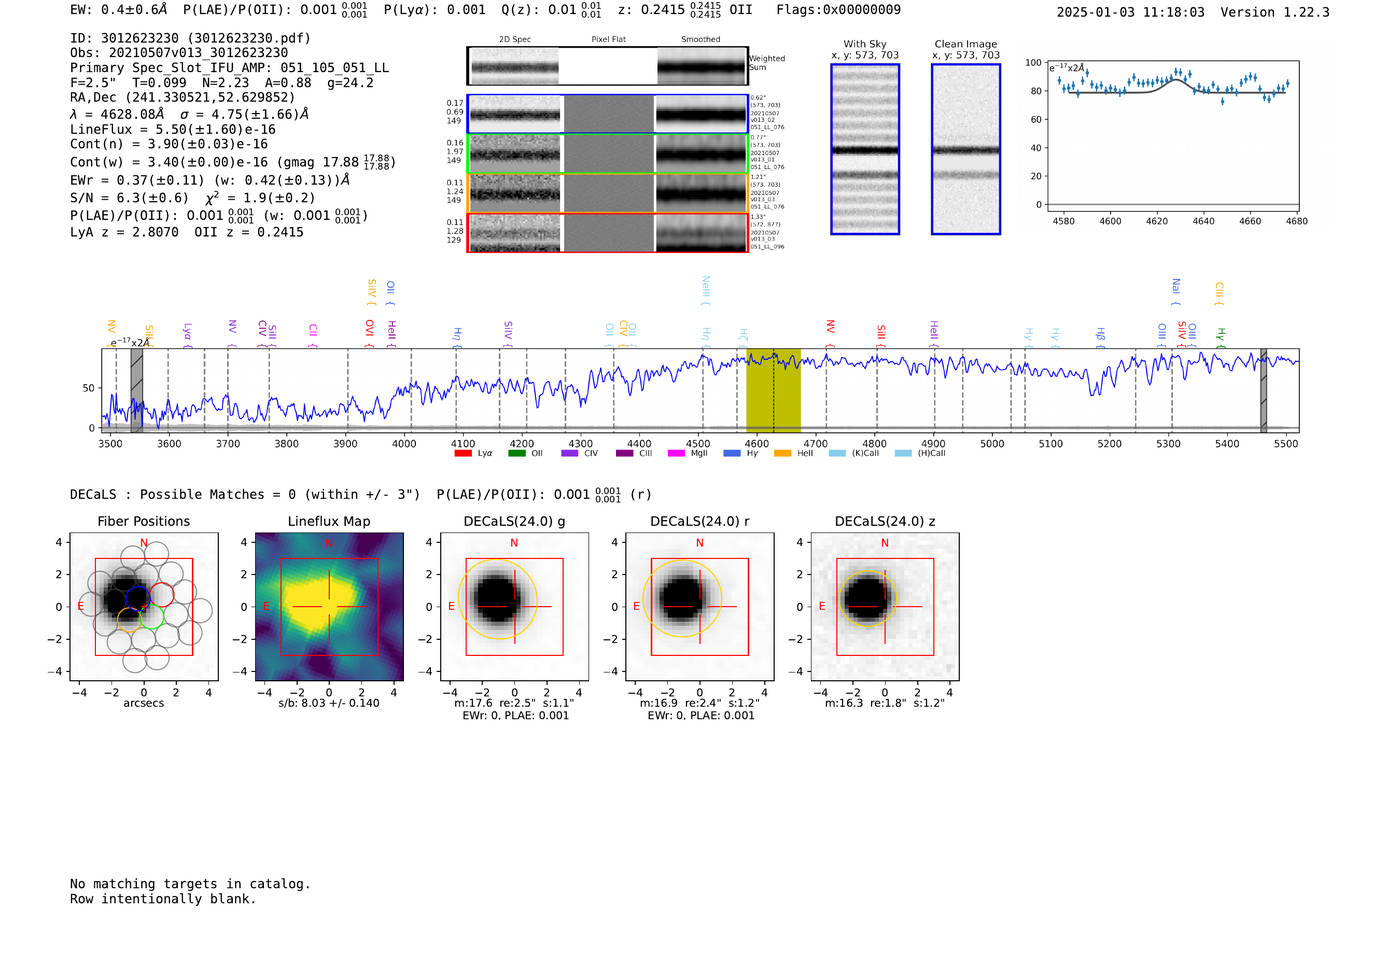Click the Cont(n) = 3.90 value line
Image resolution: width=1400 pixels, height=953 pixels.
169,145
